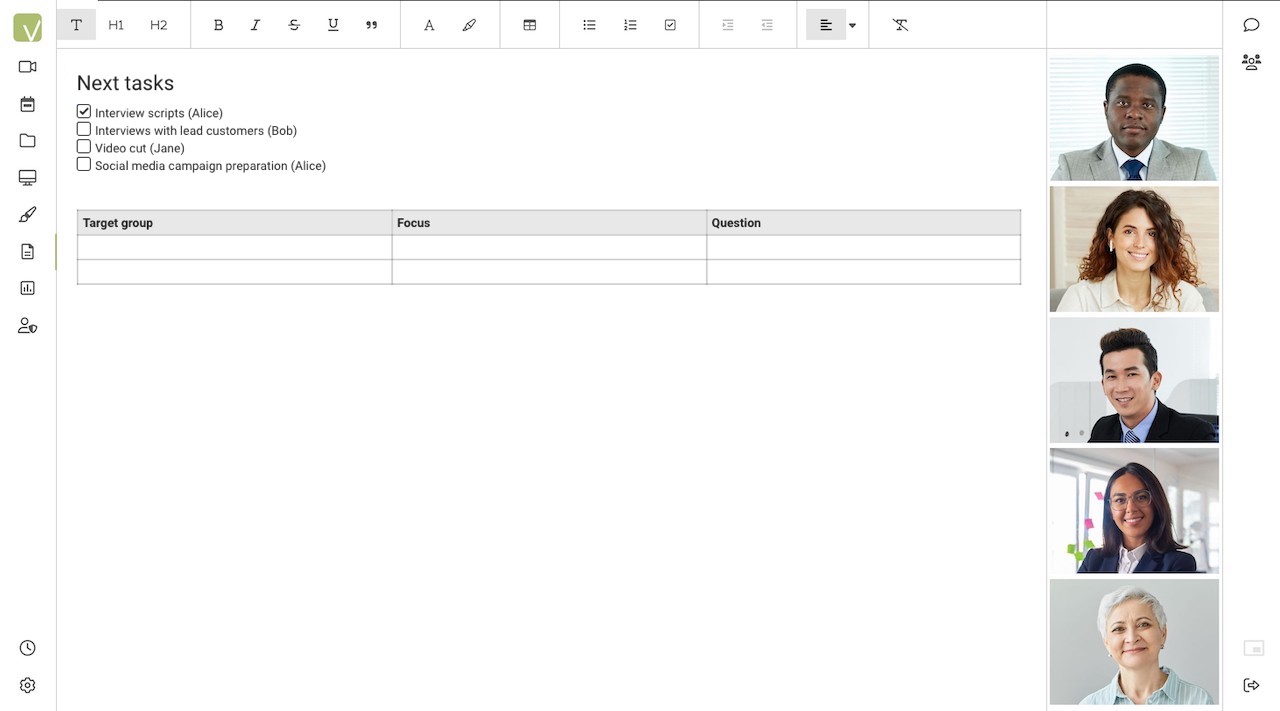The height and width of the screenshot is (711, 1280).
Task: Open the polls chart panel
Action: (x=27, y=287)
